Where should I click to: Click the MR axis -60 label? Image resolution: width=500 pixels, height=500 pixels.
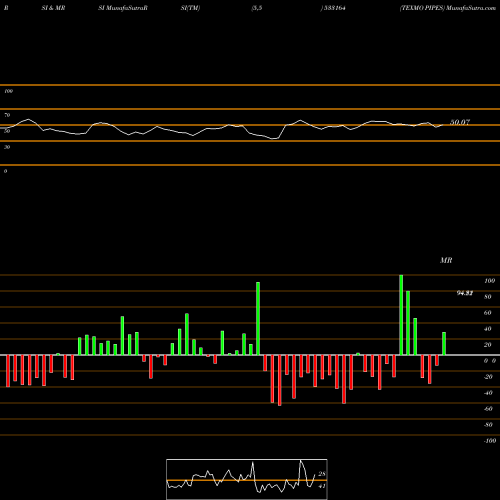click(x=488, y=409)
